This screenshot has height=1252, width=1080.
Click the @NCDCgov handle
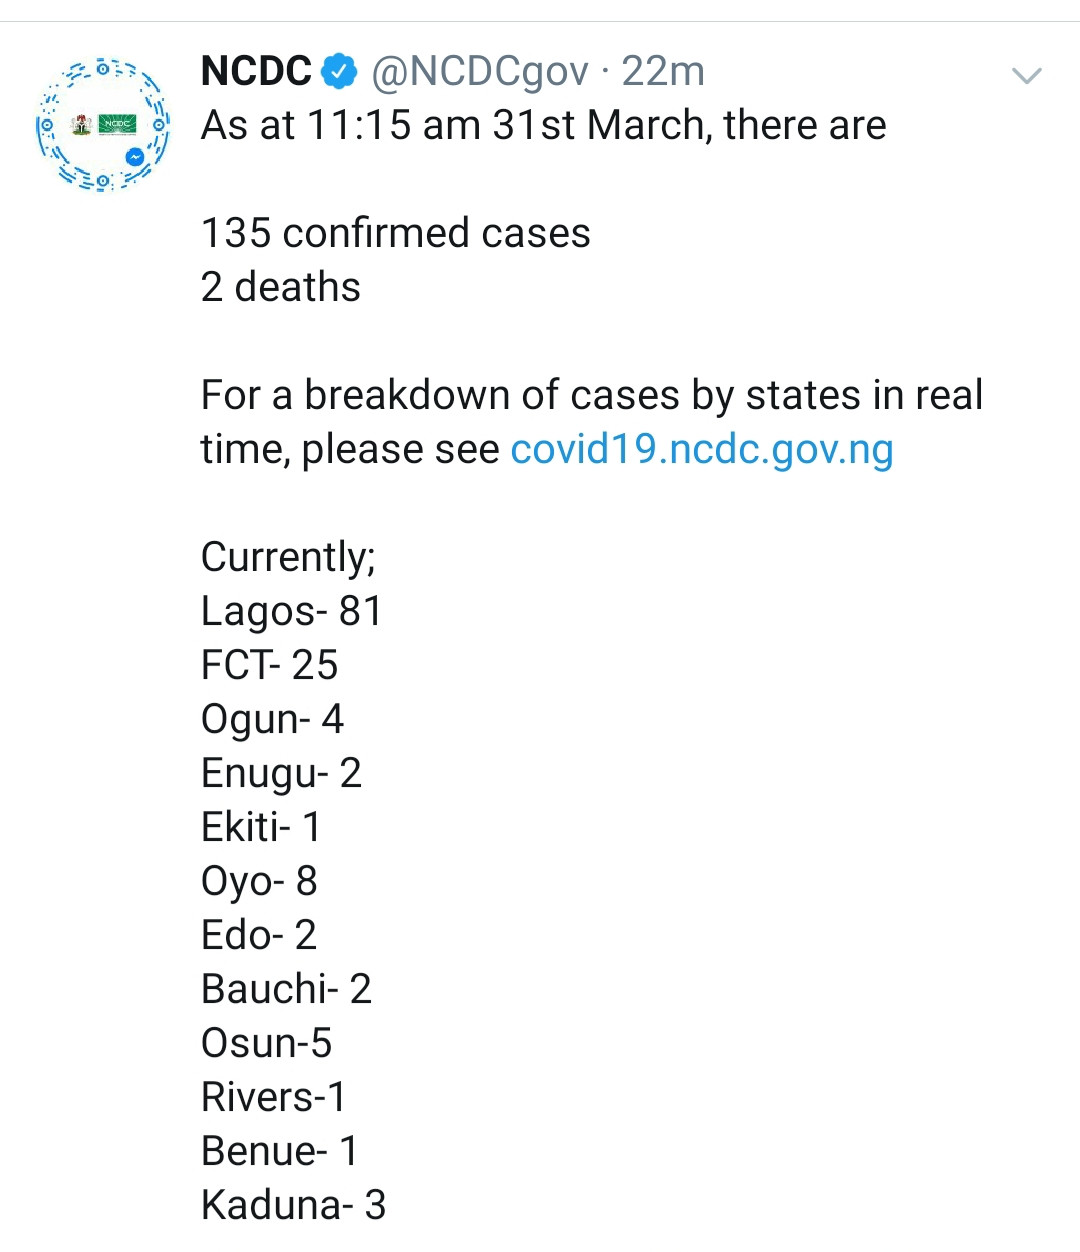pos(480,72)
